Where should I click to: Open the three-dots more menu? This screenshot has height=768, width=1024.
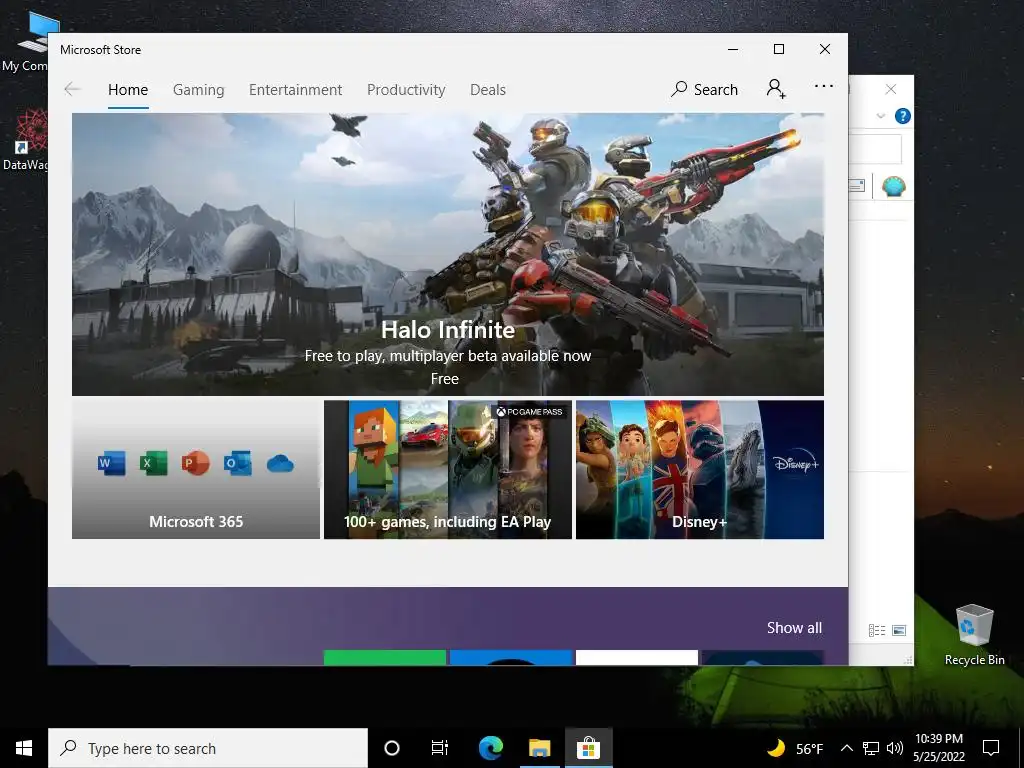[x=824, y=86]
